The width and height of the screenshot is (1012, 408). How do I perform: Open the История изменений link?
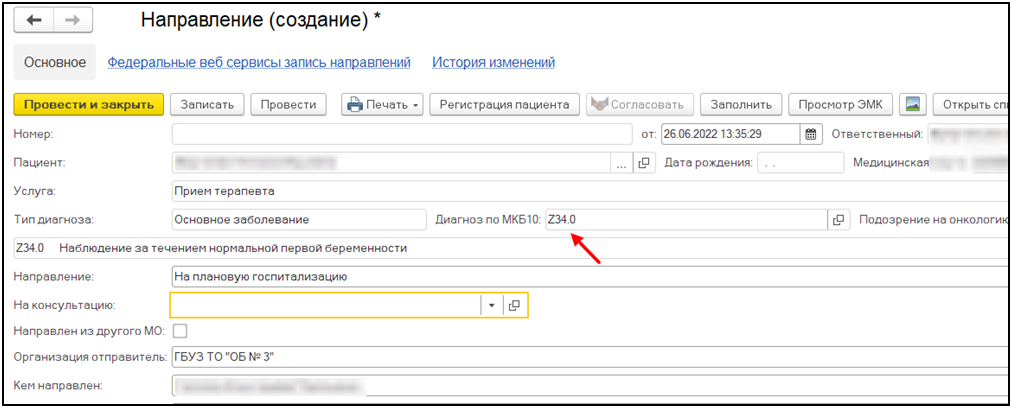493,62
